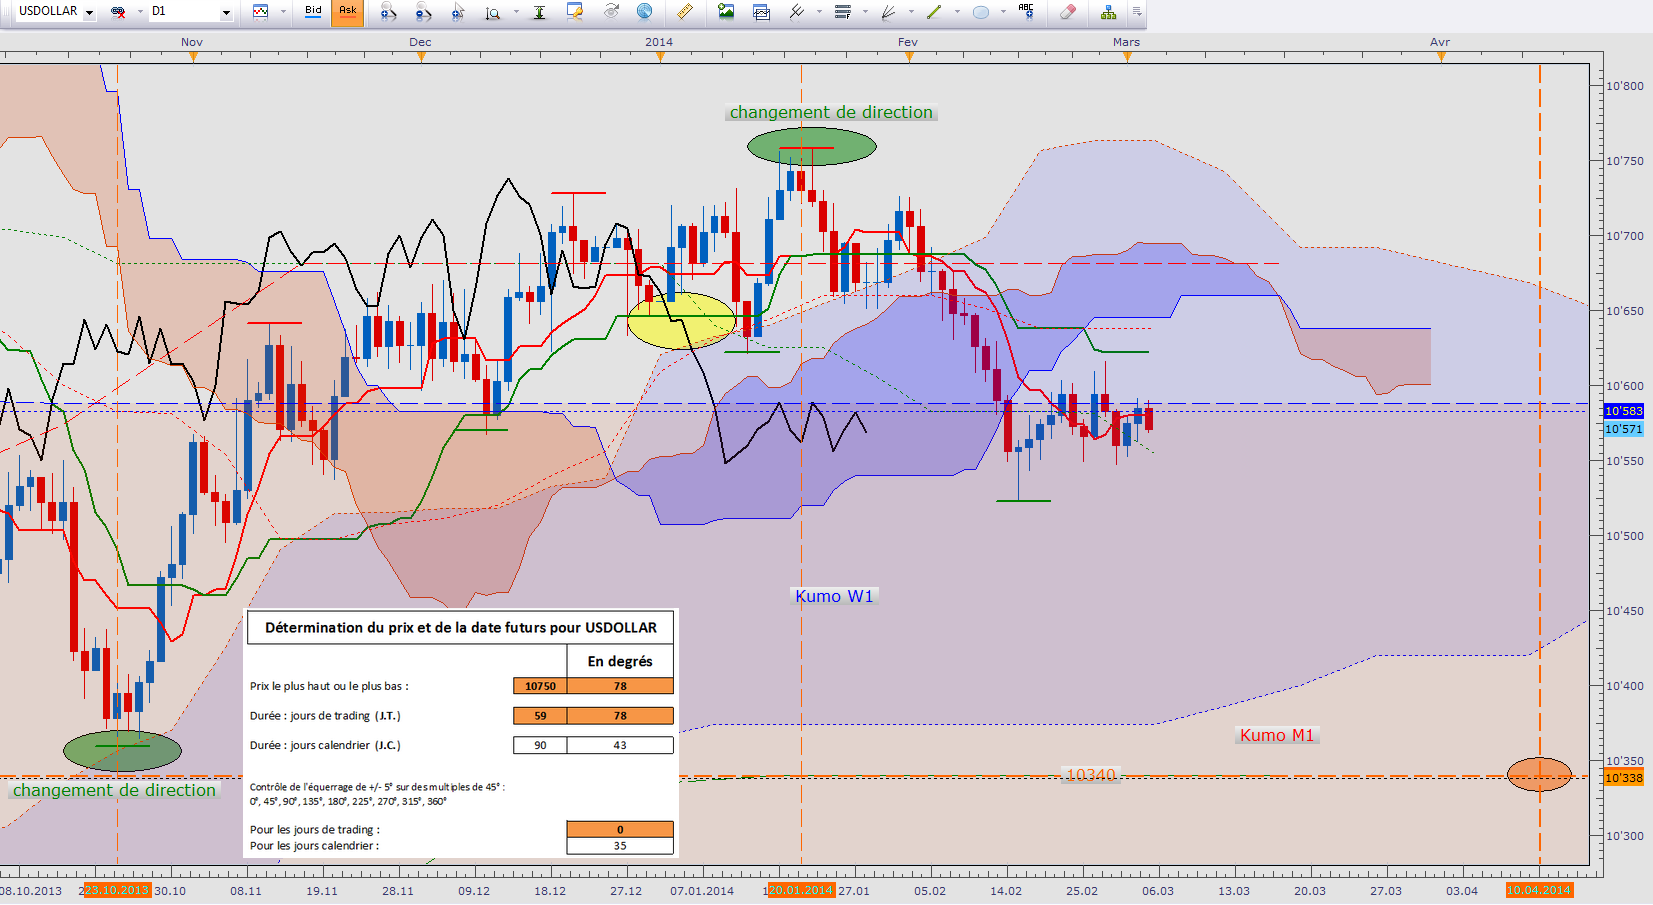Choose the ABC text label tool

click(x=1026, y=12)
